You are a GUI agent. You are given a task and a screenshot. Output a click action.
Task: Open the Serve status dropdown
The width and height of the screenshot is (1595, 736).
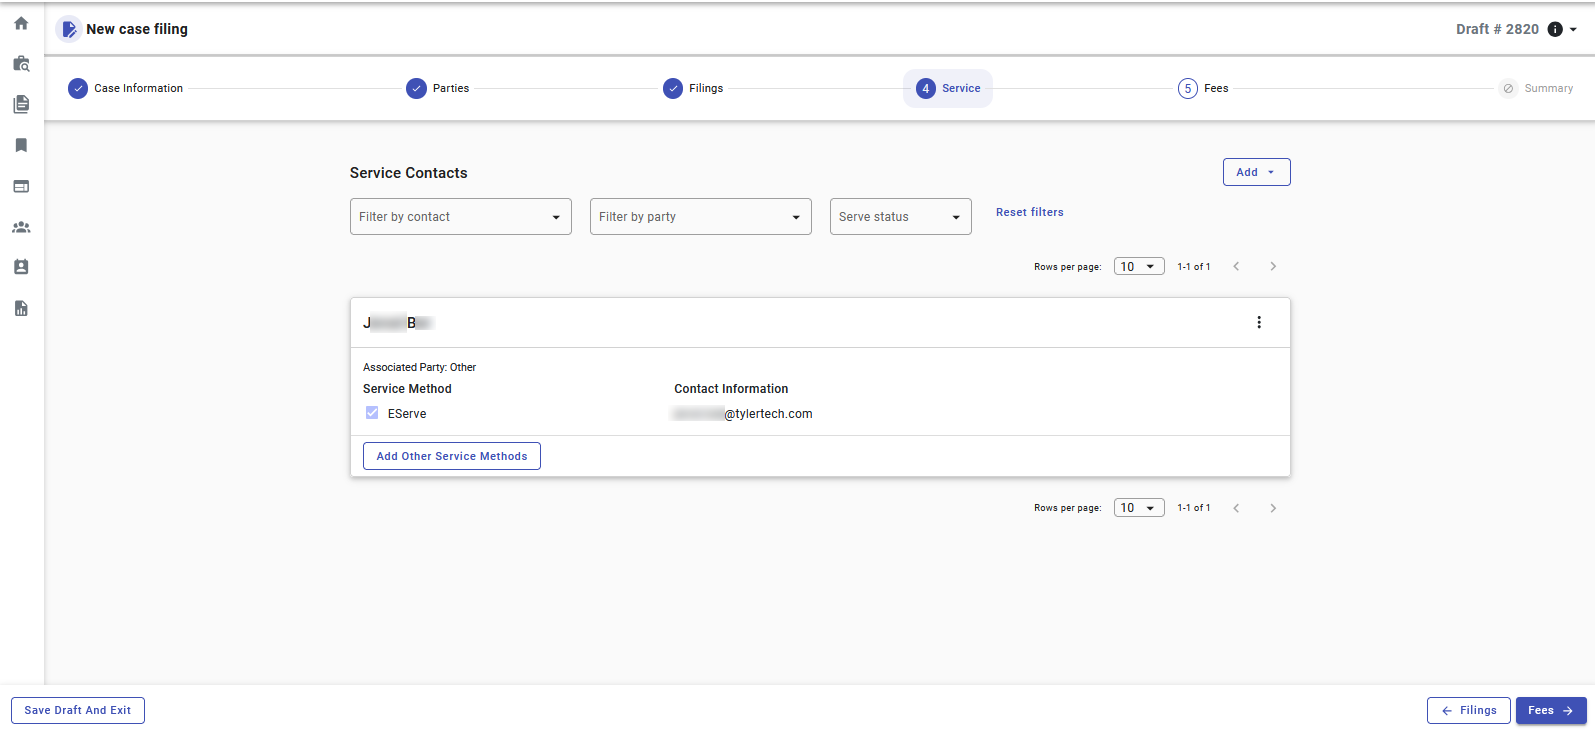[901, 216]
